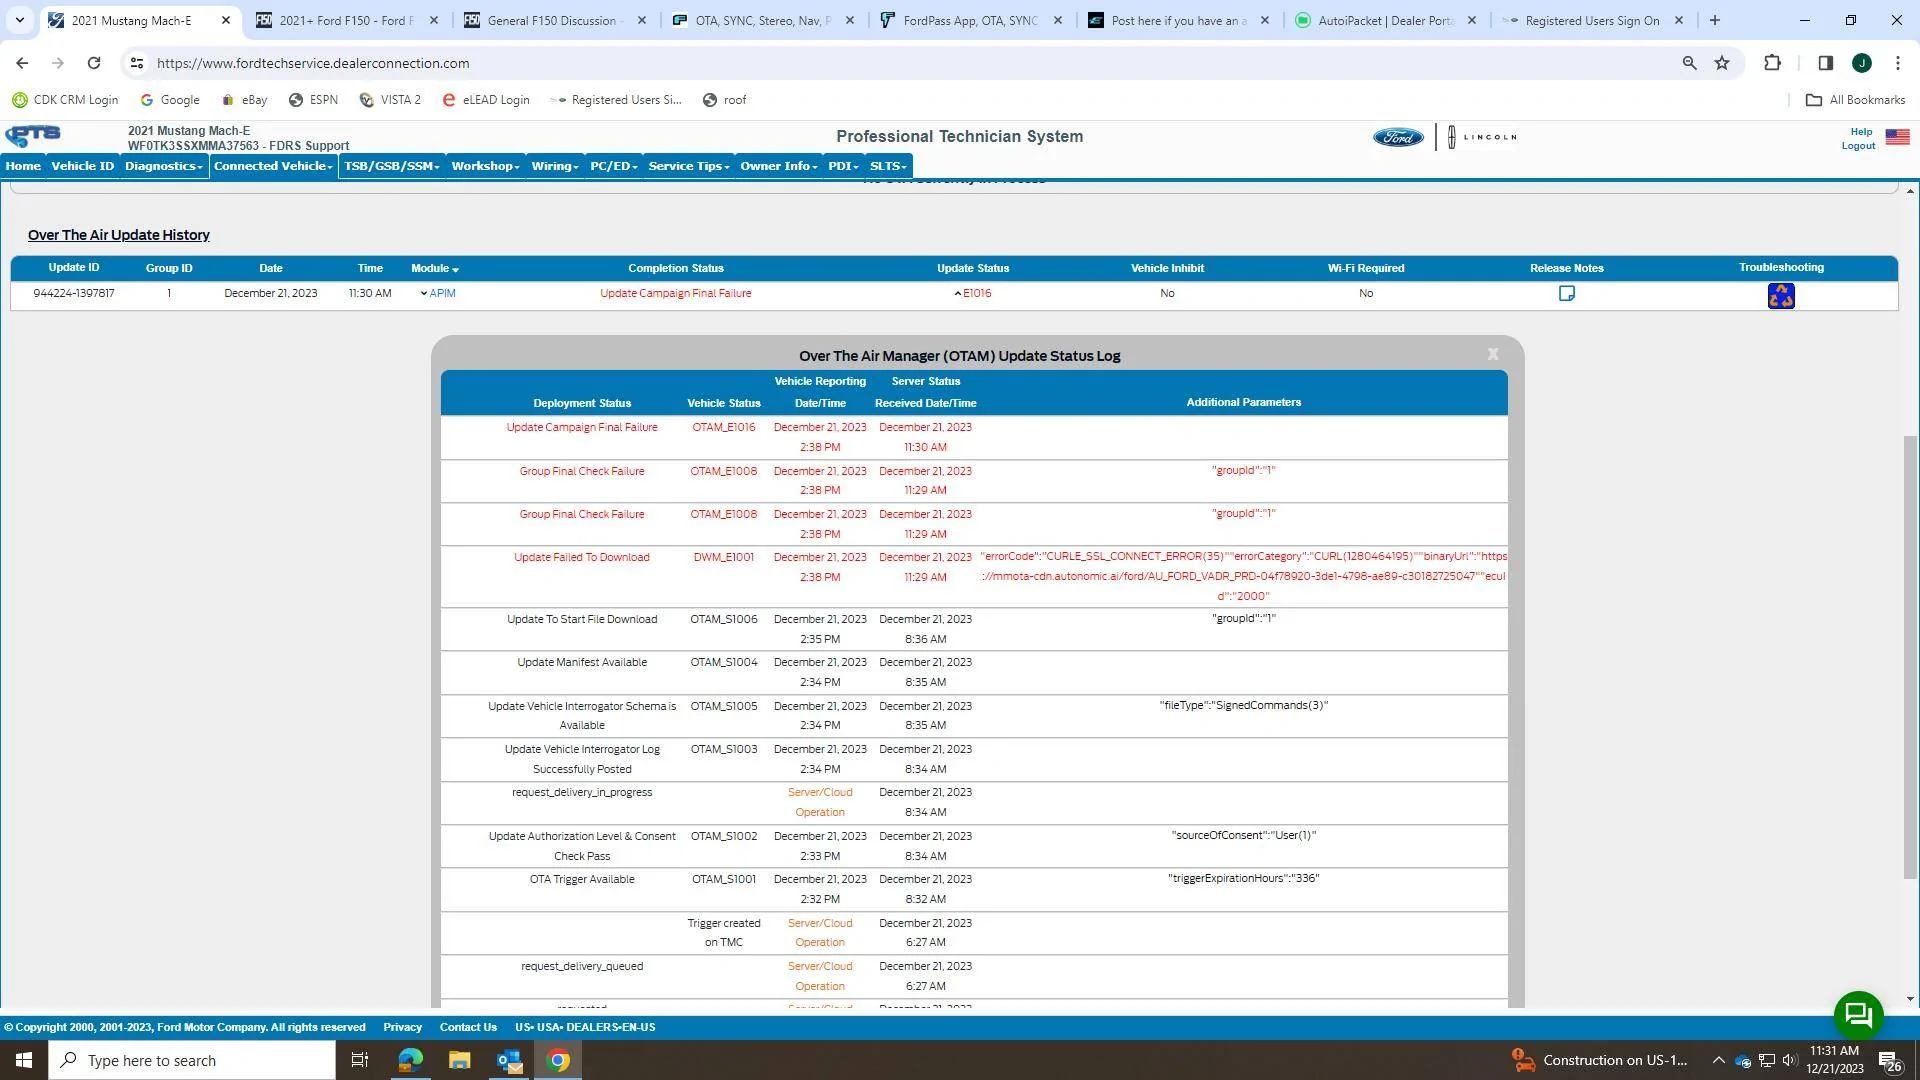The height and width of the screenshot is (1080, 1920).
Task: Select the US flag language icon
Action: (1897, 137)
